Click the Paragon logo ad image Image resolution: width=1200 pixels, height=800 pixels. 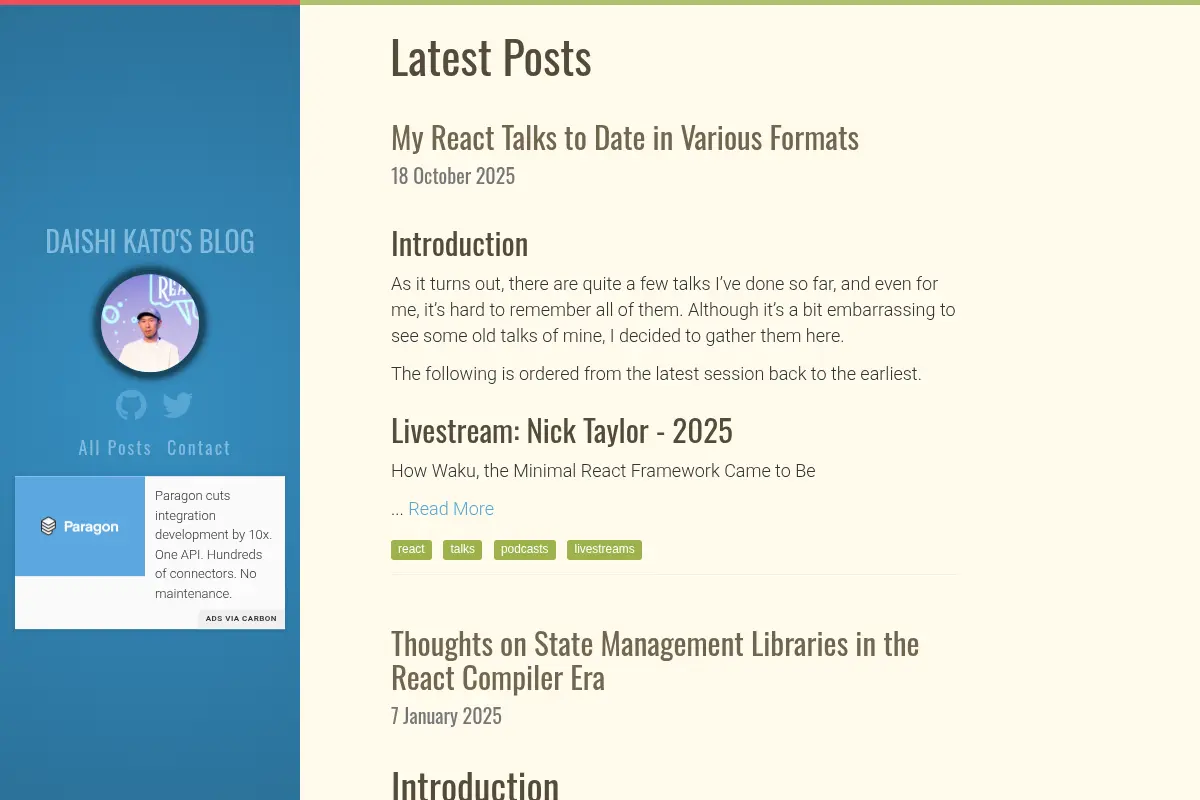point(80,526)
